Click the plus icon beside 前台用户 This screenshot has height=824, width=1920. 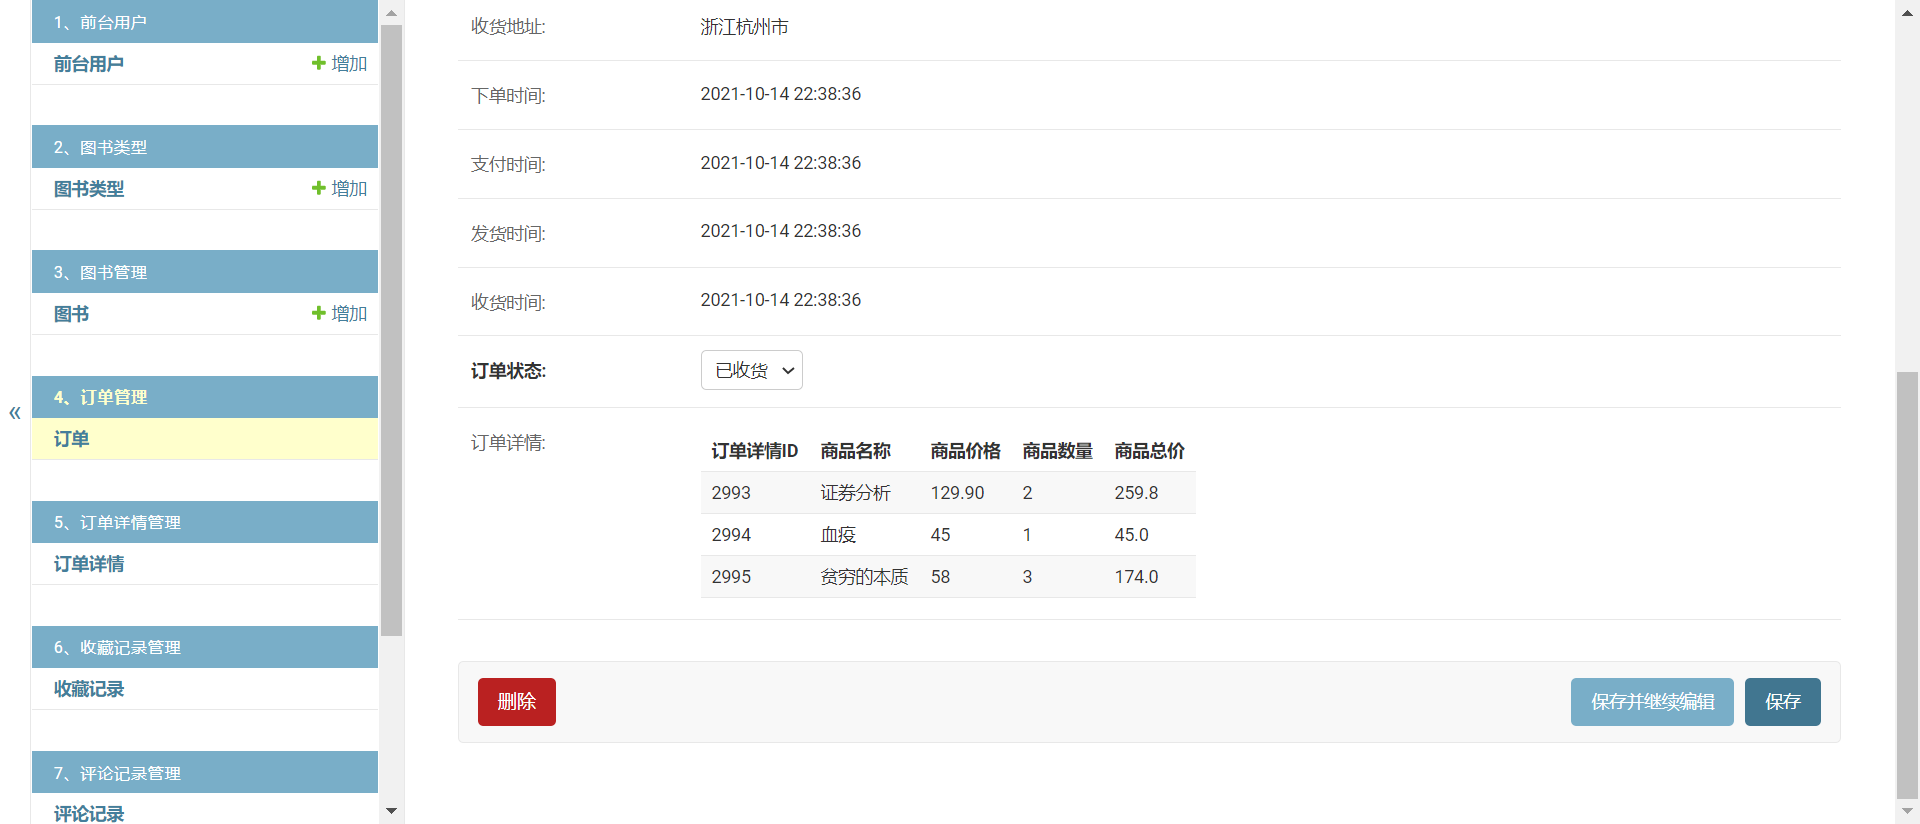tap(319, 63)
